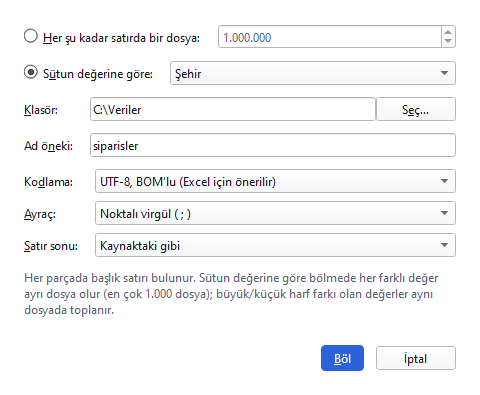Click the row count field showing 1.000.000
This screenshot has width=480, height=395.
[330, 37]
